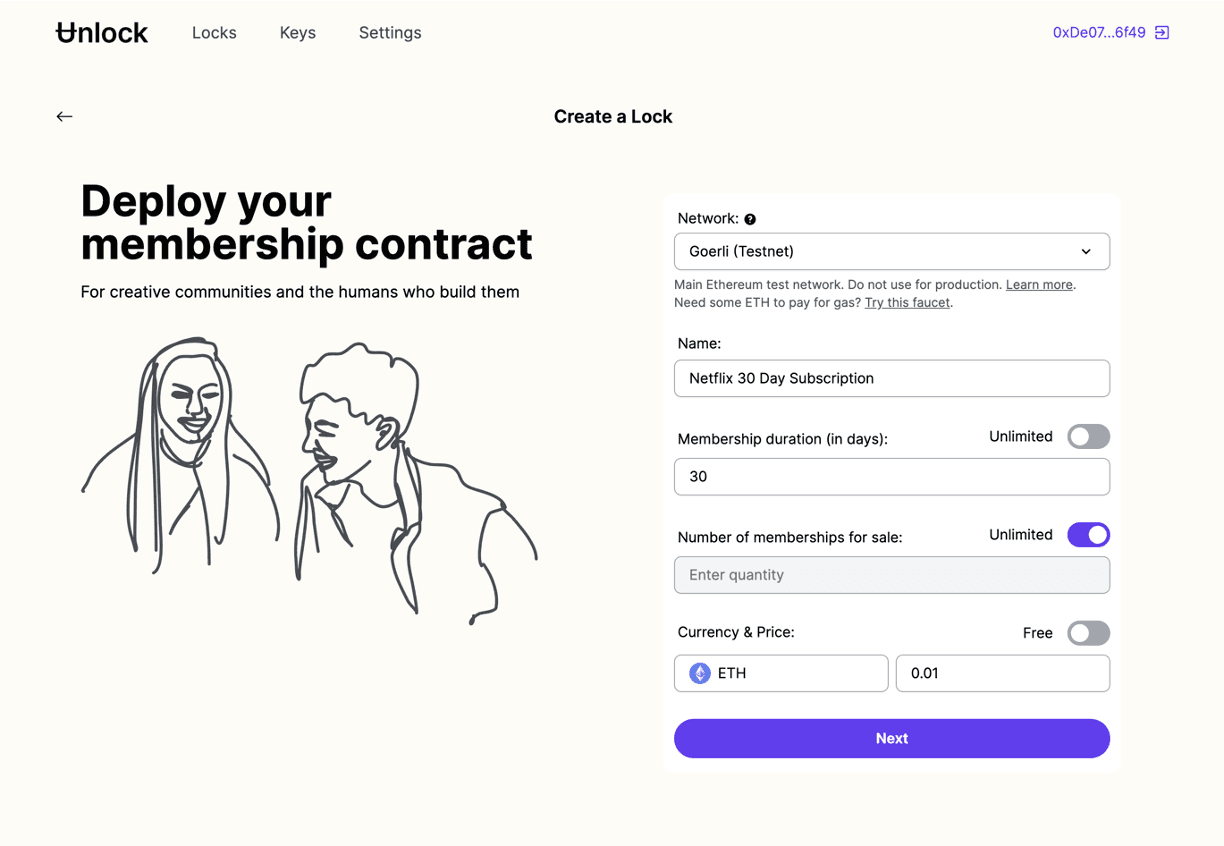Follow the Learn more link
Image resolution: width=1224 pixels, height=846 pixels.
point(1039,285)
